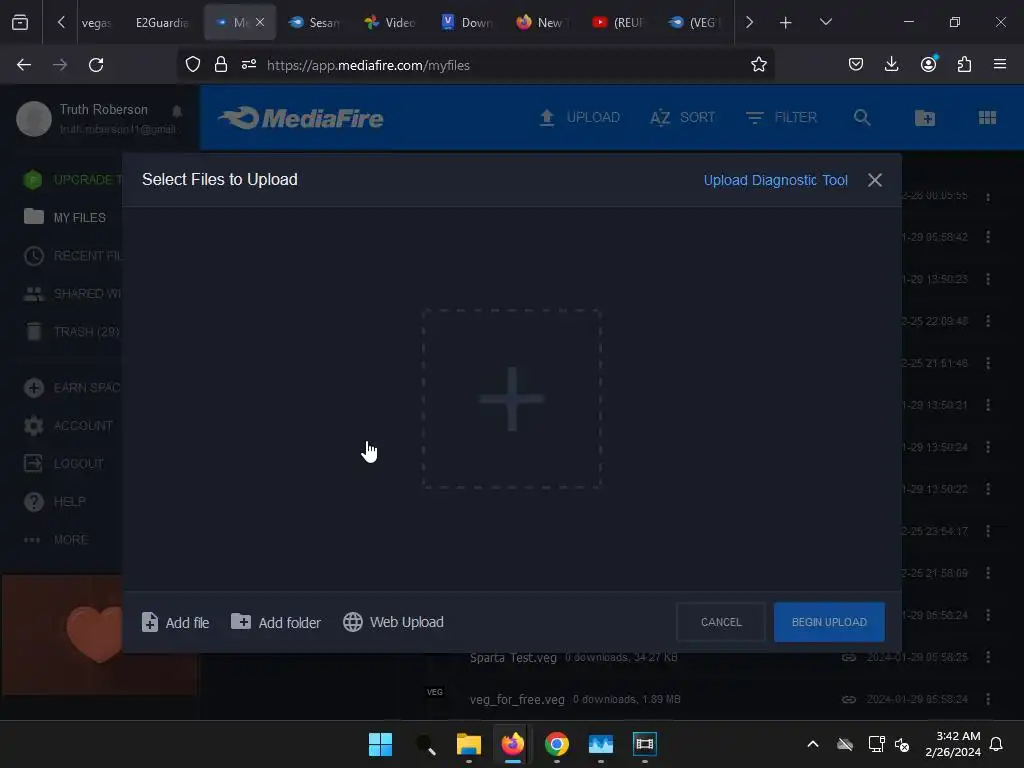Click the veg_for_free.veg file name
Image resolution: width=1024 pixels, height=768 pixels.
coord(517,699)
